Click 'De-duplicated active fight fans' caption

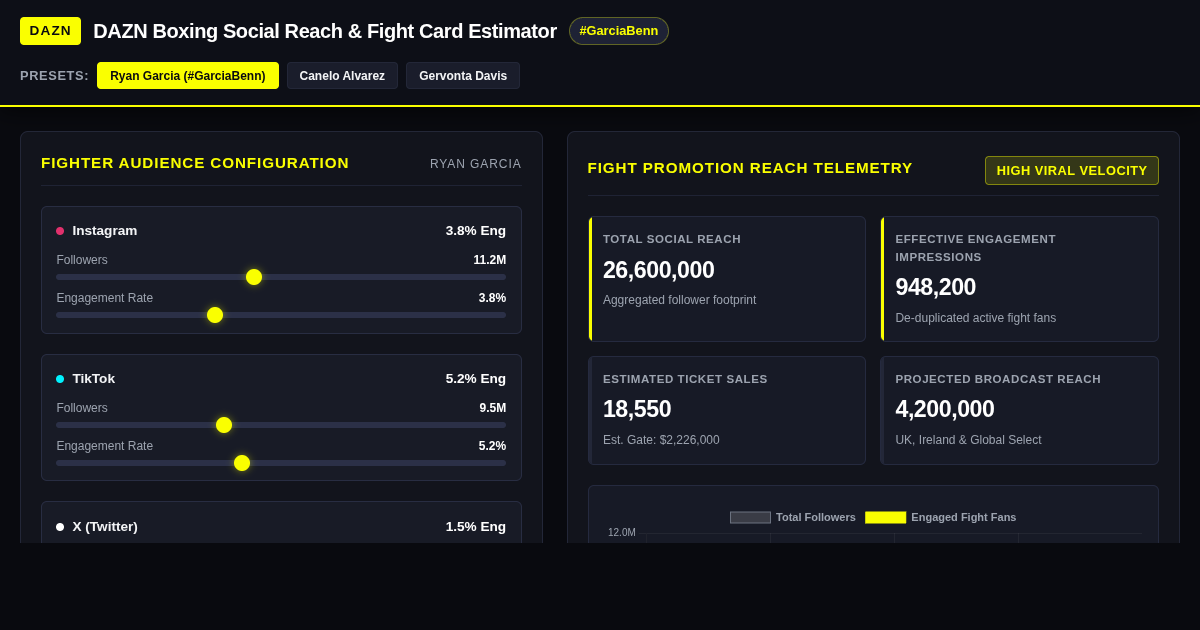[x=976, y=318]
